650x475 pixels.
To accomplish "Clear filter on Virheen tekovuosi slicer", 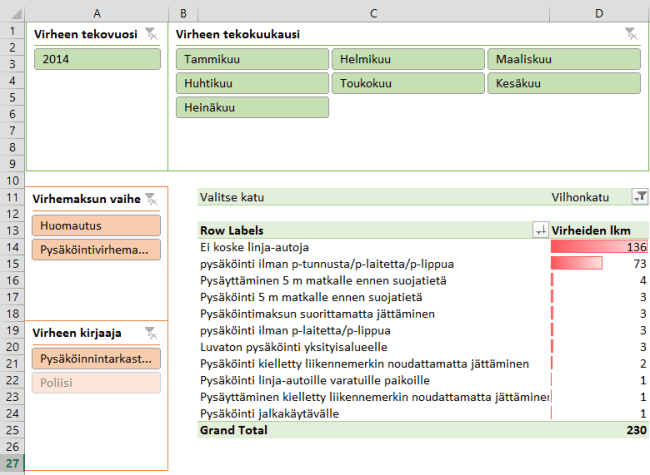I will 150,34.
